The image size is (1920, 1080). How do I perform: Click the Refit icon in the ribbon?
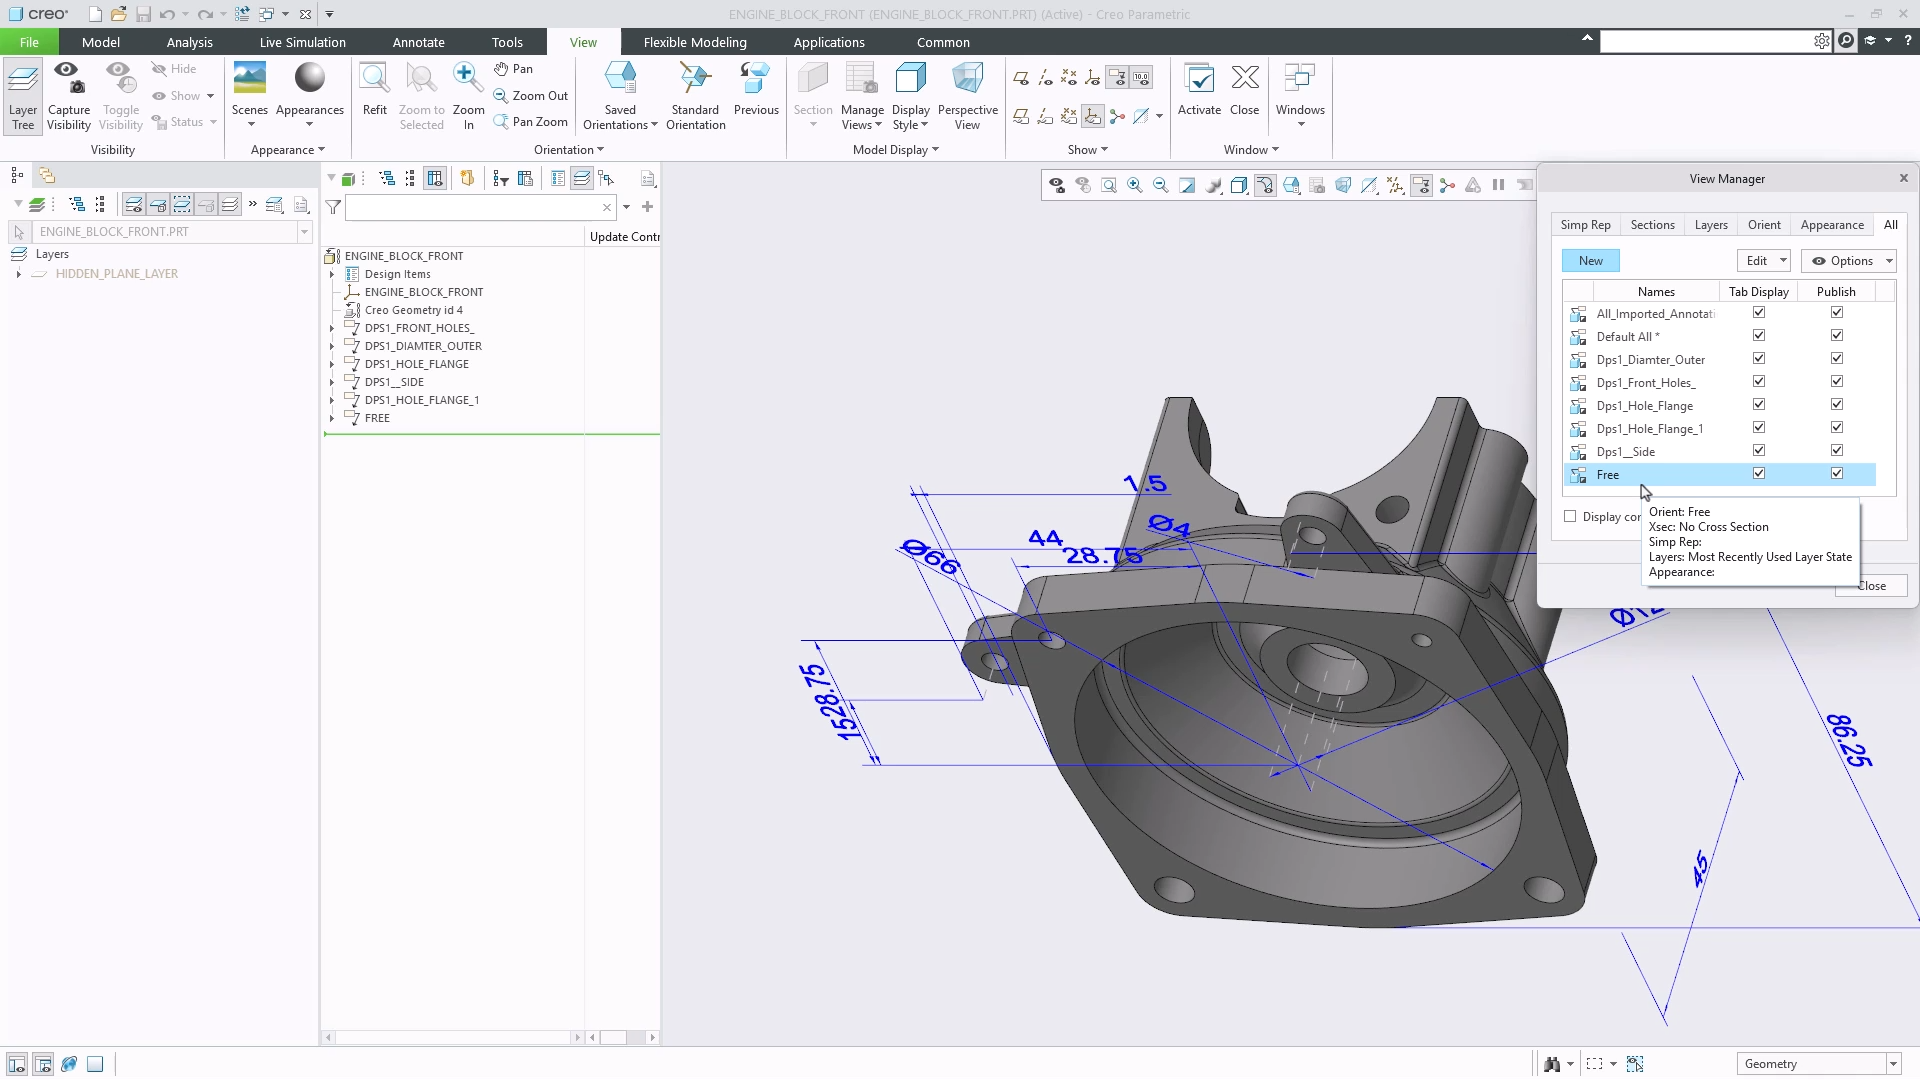tap(374, 78)
